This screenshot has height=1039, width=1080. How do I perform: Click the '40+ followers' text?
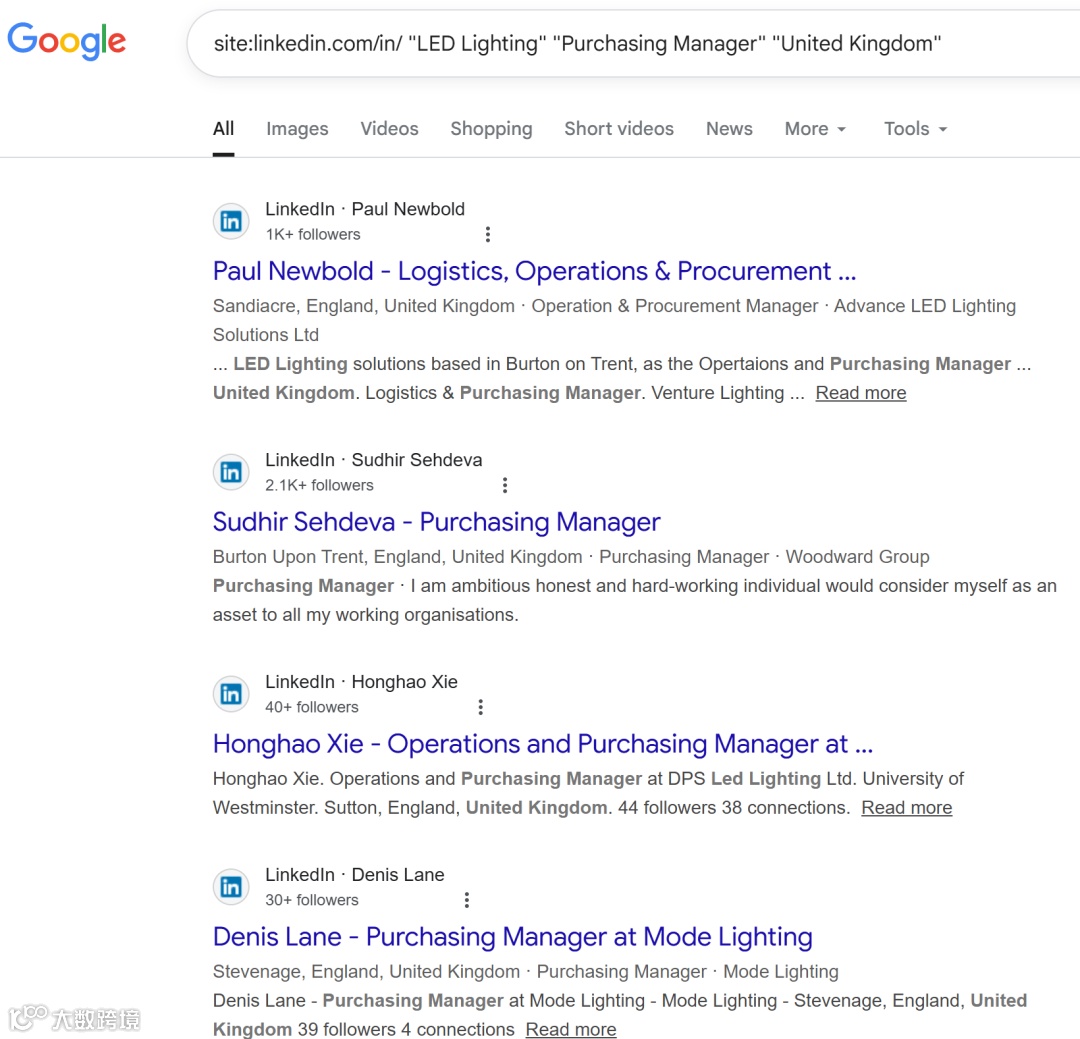312,707
